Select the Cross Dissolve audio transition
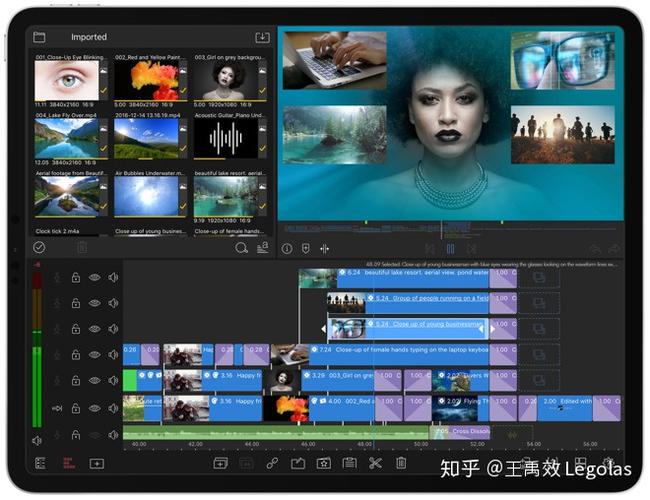650x500 pixels. coord(460,432)
